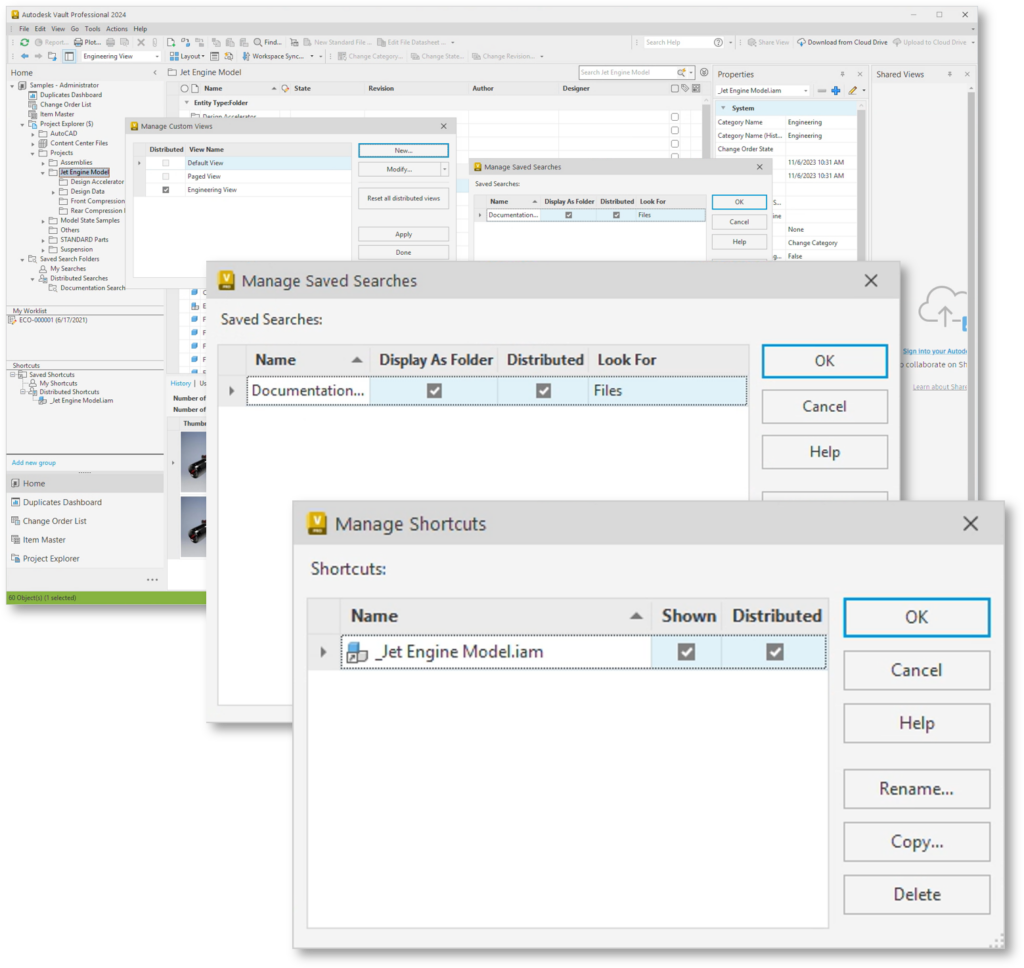Click the Layout grid icon
The image size is (1024, 968).
click(x=174, y=56)
